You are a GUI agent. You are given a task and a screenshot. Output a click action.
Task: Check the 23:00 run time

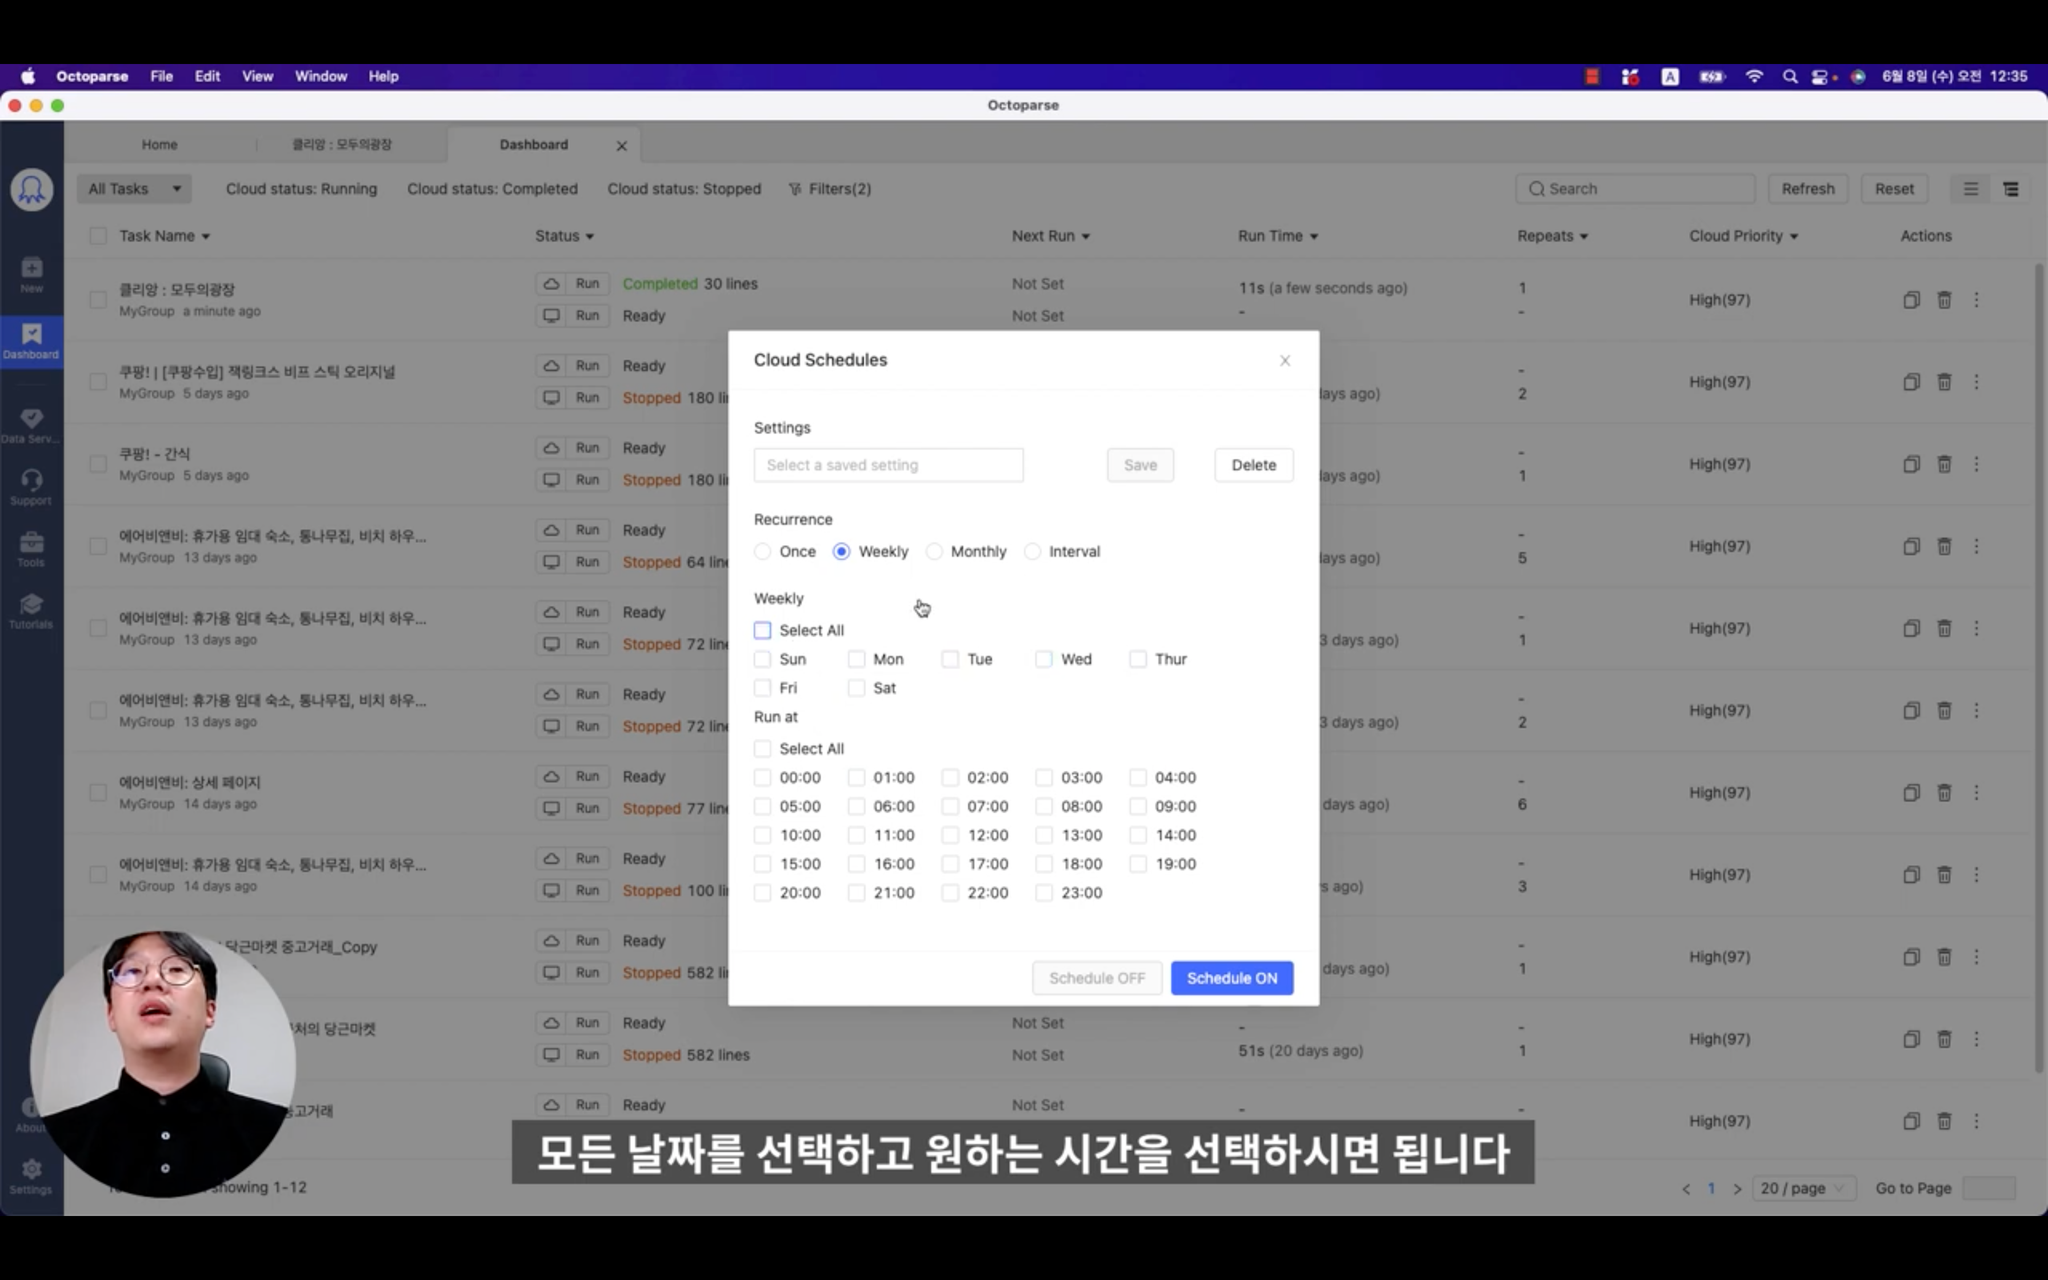click(x=1044, y=893)
